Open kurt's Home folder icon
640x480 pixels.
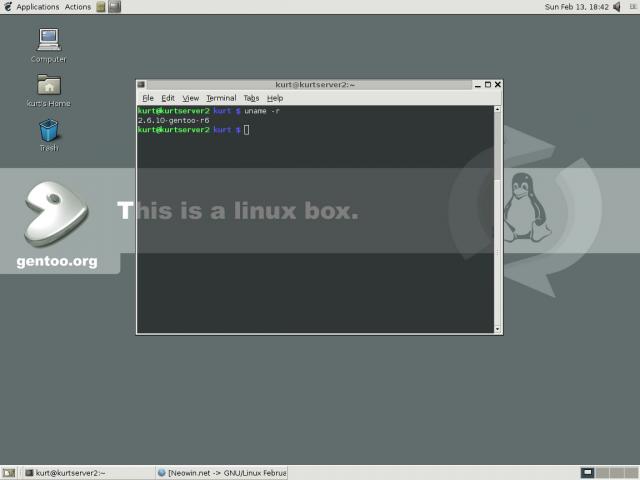point(49,90)
